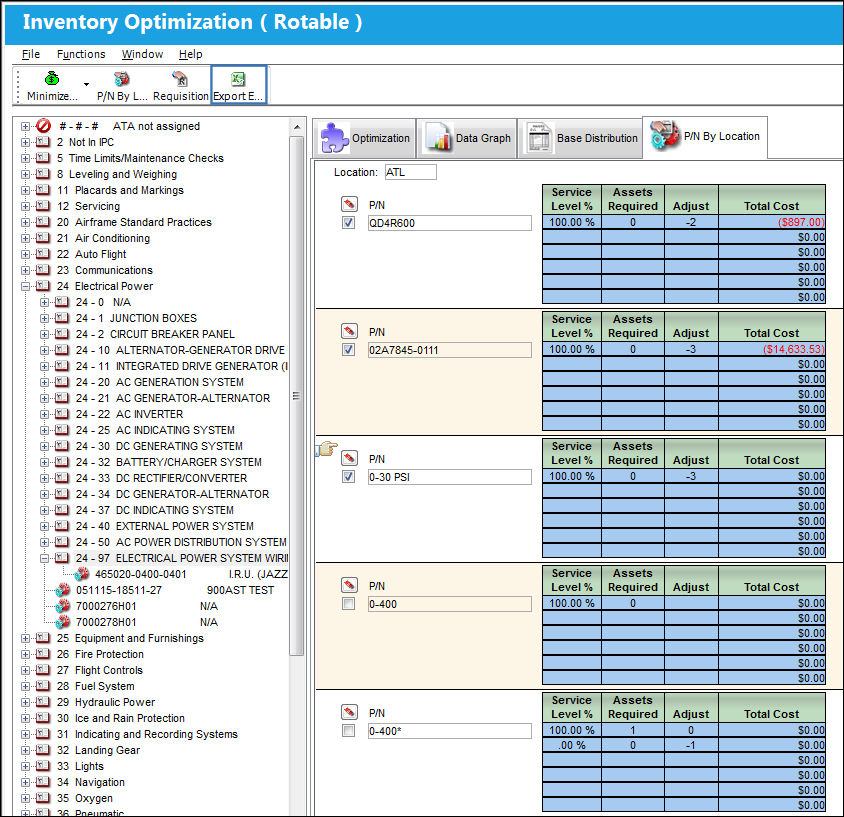The width and height of the screenshot is (844, 817).
Task: Click the Export Excel toolbar icon
Action: click(238, 79)
